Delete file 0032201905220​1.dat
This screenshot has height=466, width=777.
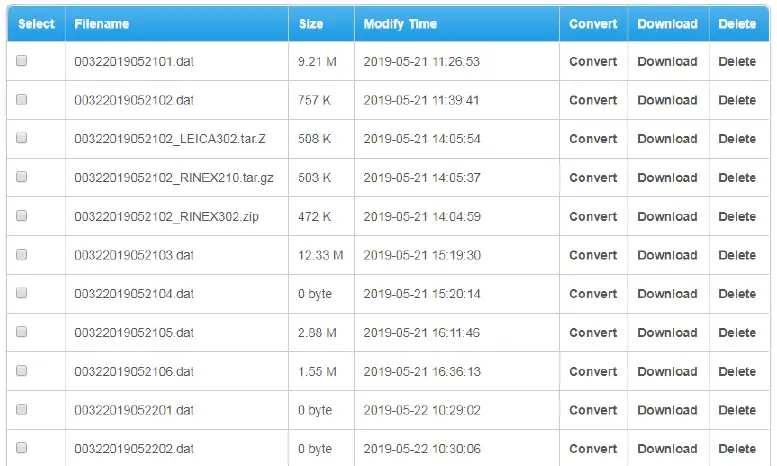tap(737, 410)
